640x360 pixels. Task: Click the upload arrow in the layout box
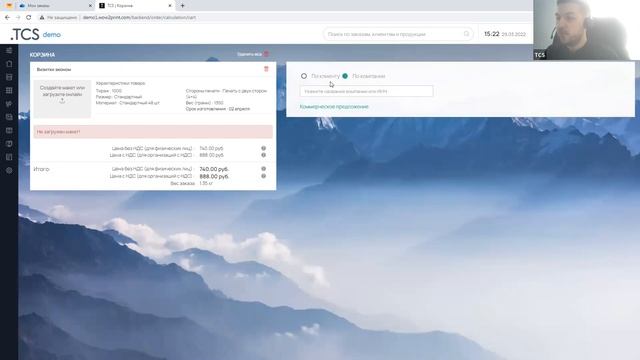point(62,101)
